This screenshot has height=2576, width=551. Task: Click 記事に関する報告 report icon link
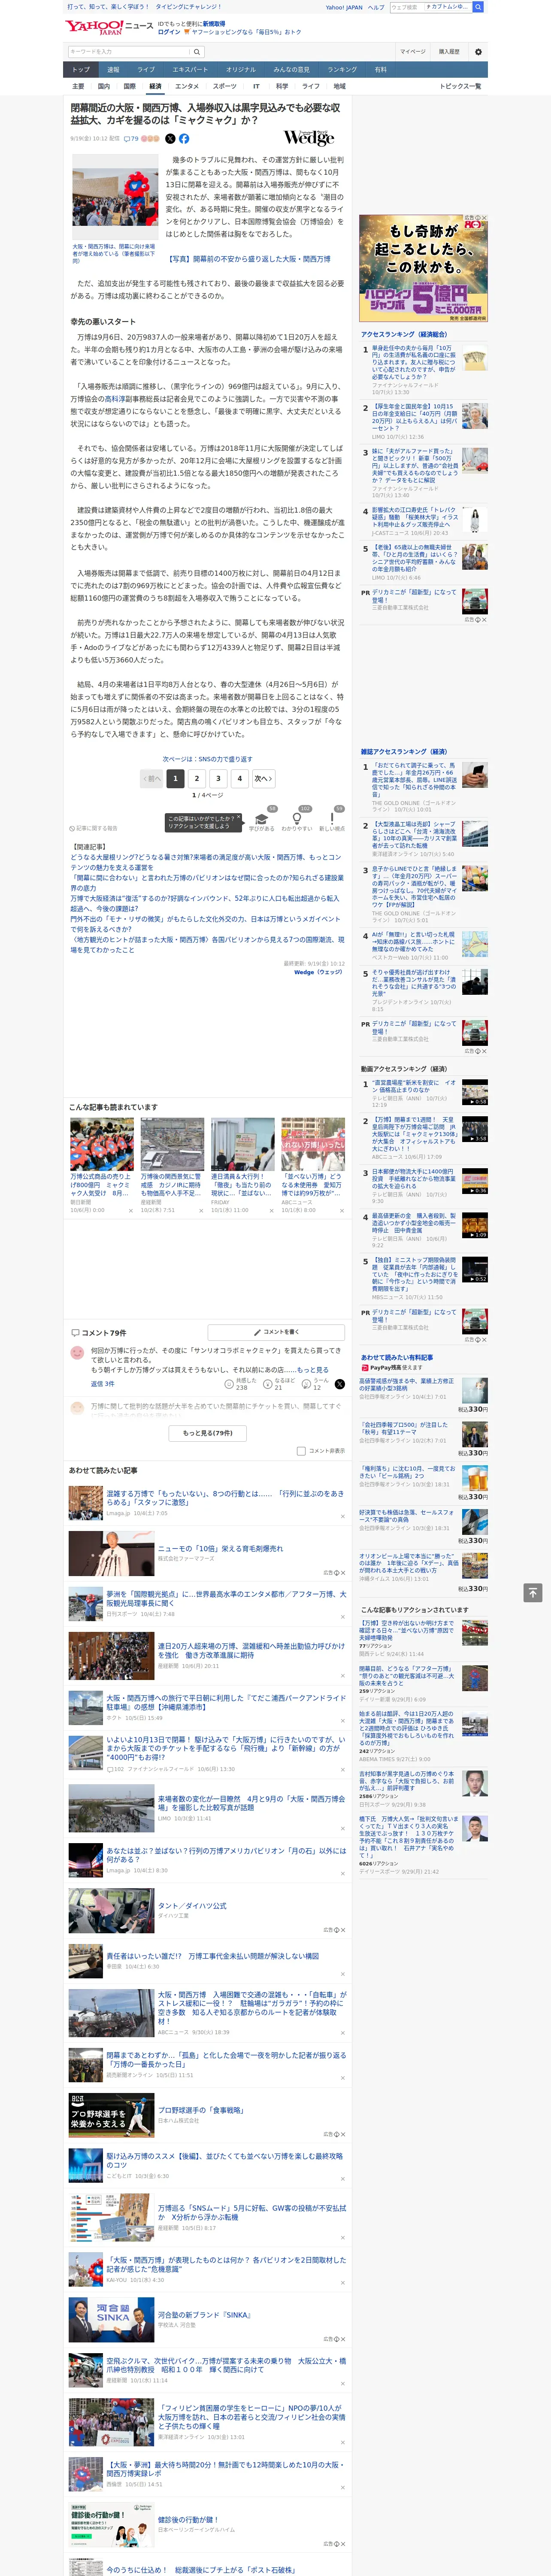(x=94, y=828)
